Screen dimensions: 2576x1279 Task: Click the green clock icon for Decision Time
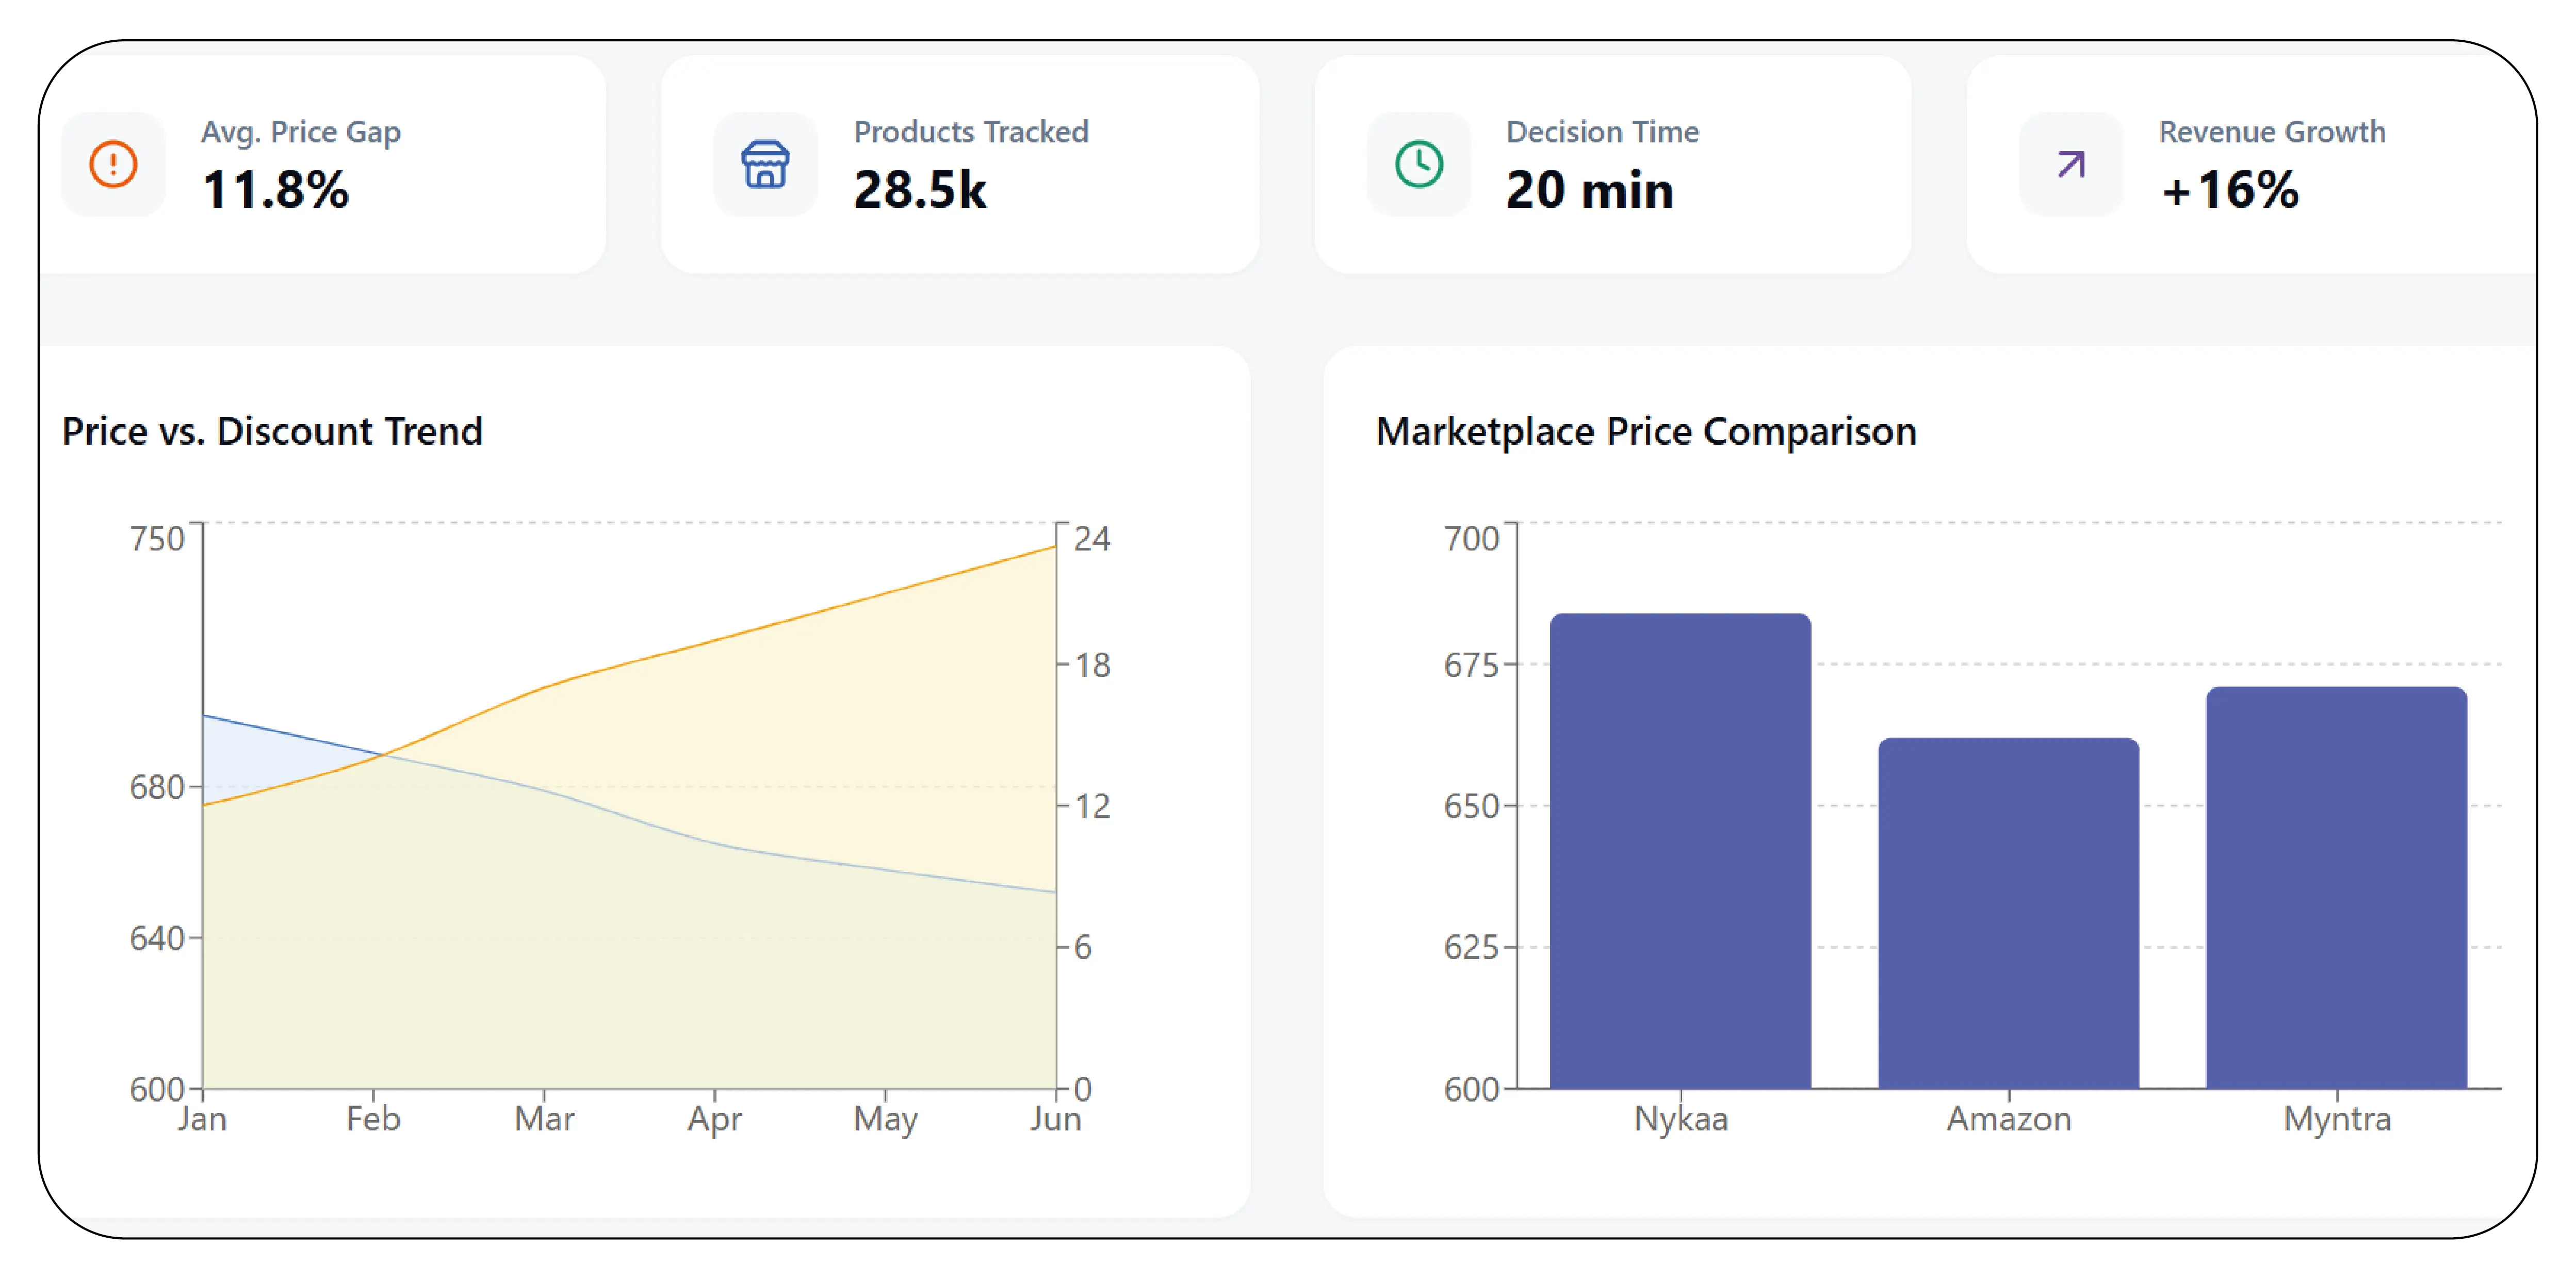[1418, 164]
